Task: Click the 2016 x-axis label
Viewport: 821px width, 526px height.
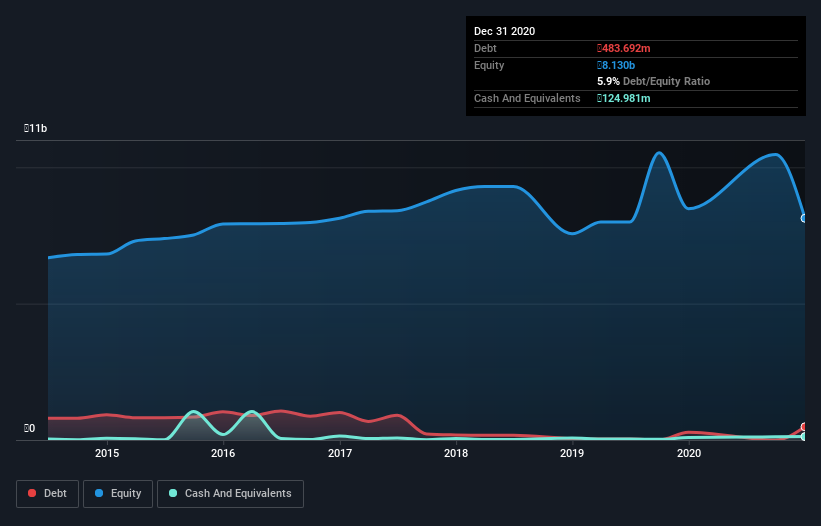Action: pyautogui.click(x=223, y=453)
